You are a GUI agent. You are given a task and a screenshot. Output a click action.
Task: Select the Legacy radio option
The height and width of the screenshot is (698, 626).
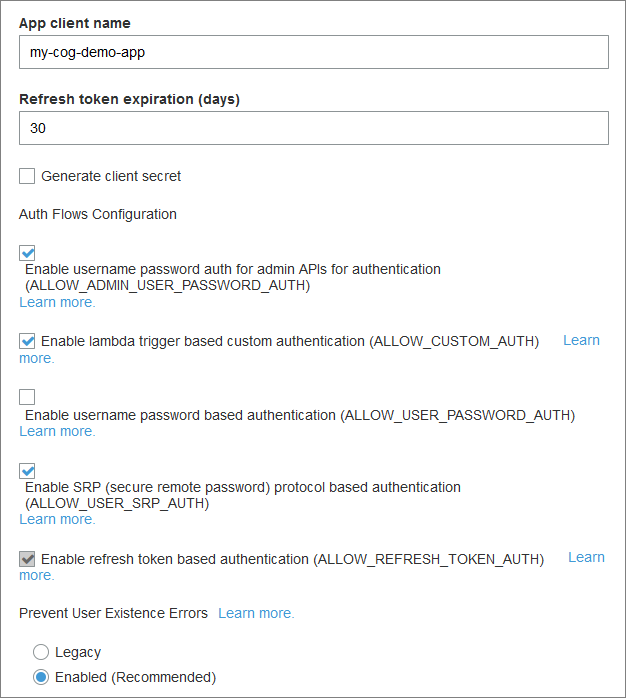(x=41, y=652)
